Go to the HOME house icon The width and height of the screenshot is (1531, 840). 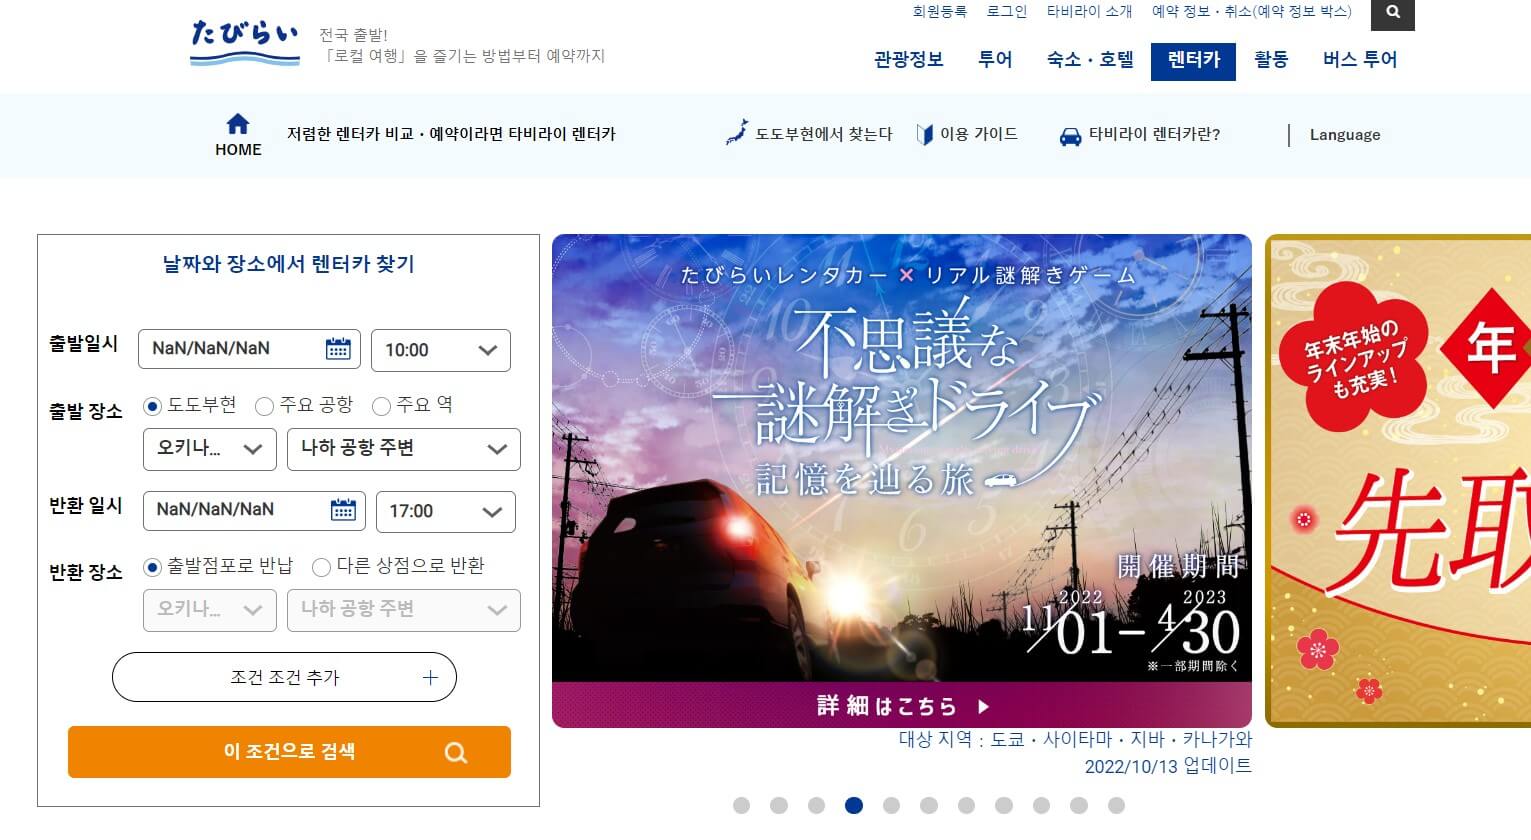[238, 124]
